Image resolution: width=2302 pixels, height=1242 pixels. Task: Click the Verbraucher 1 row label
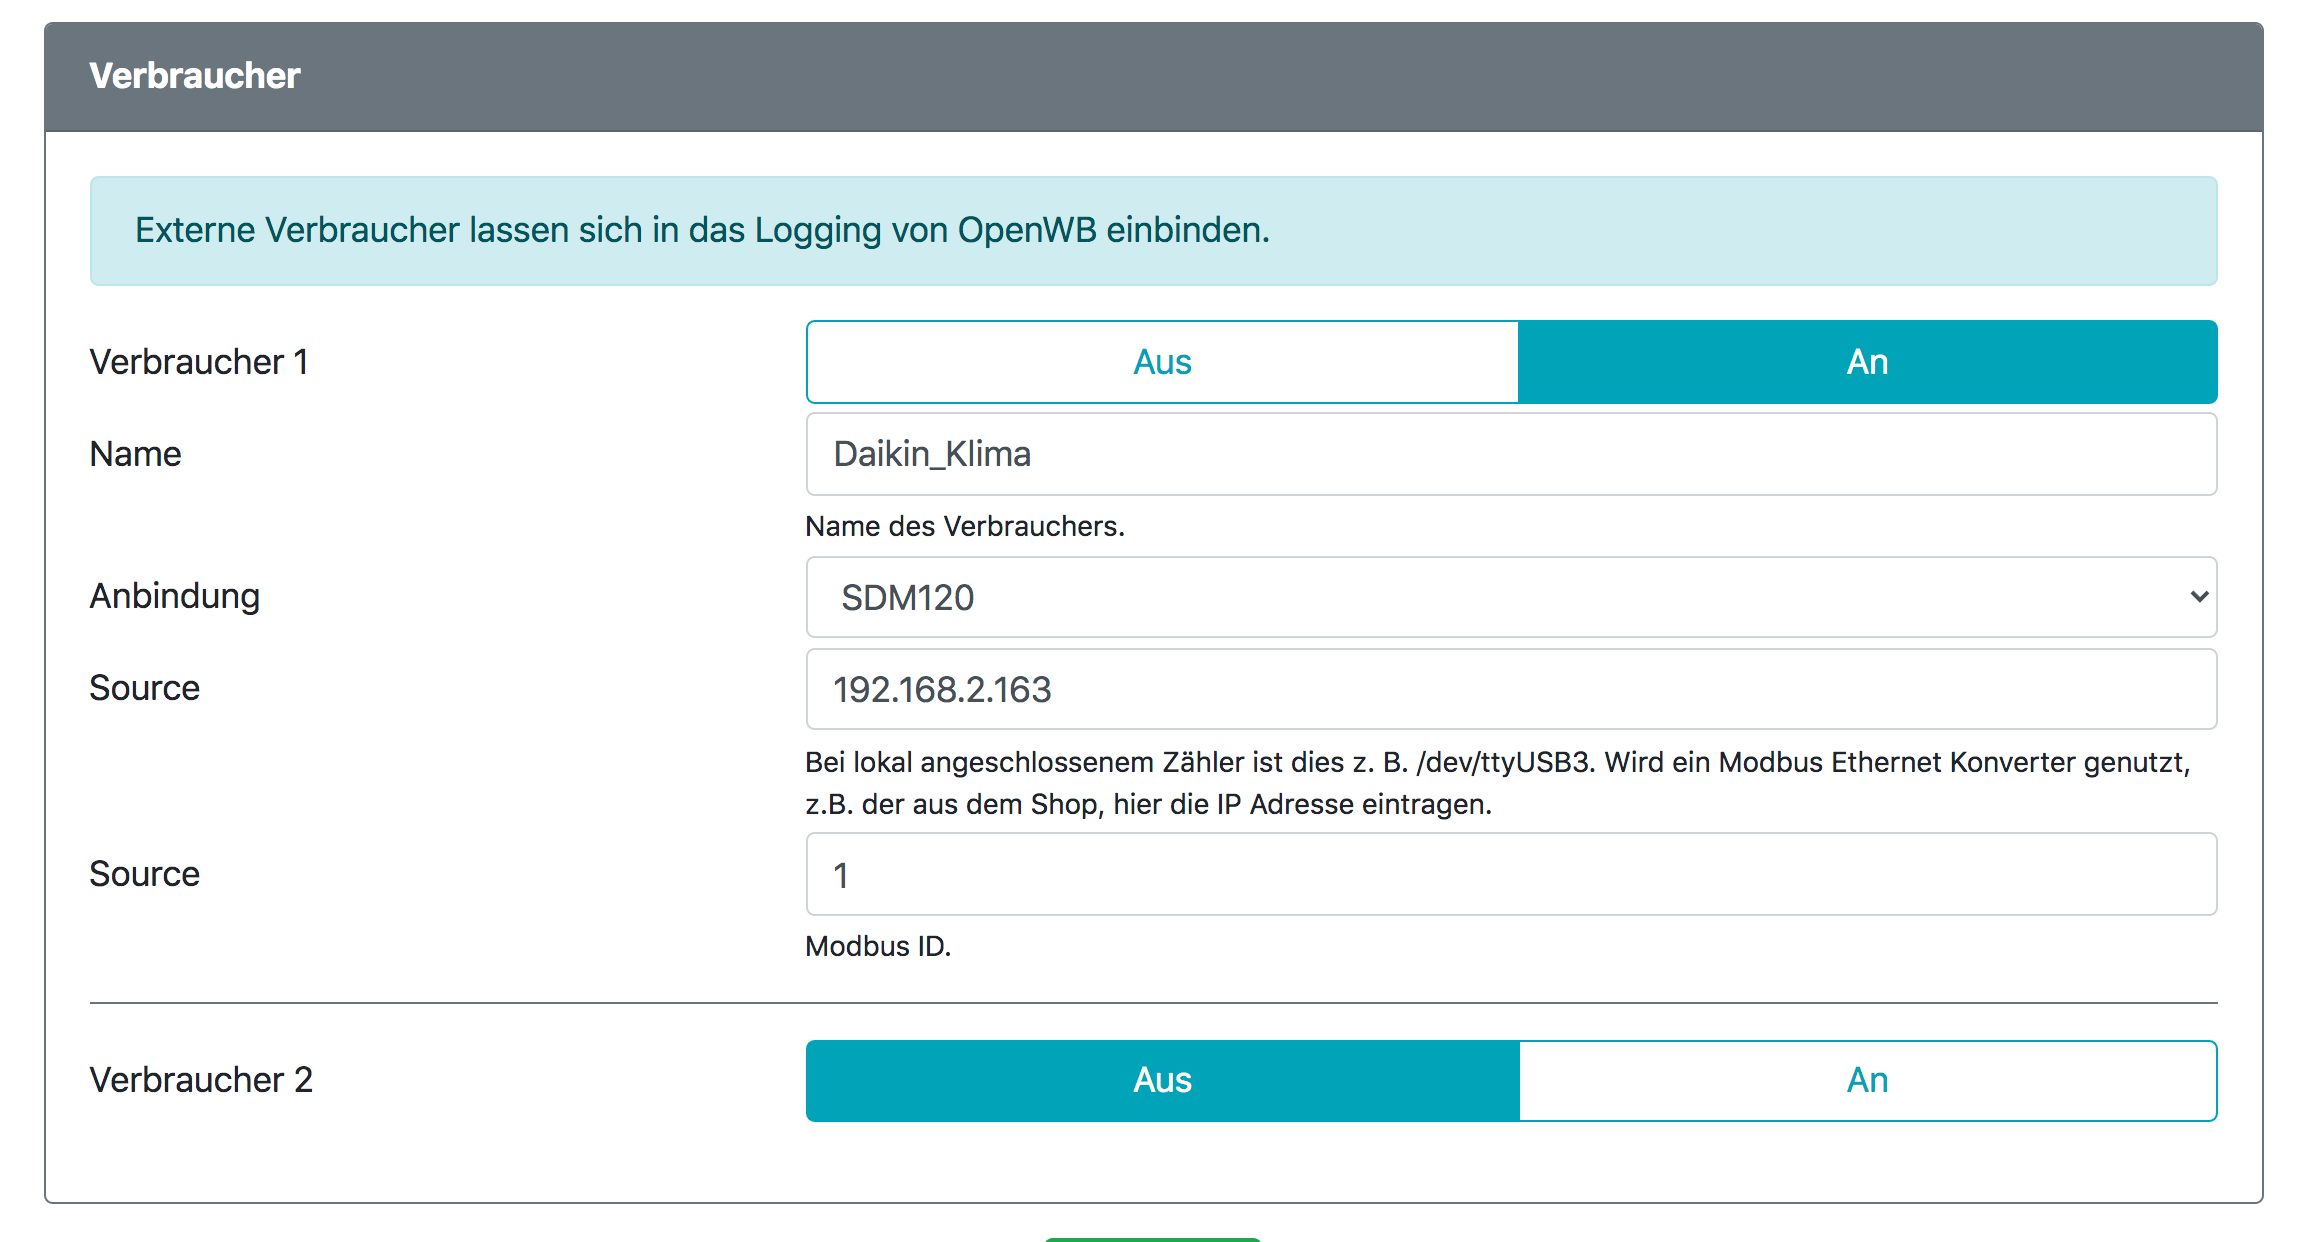(x=198, y=362)
